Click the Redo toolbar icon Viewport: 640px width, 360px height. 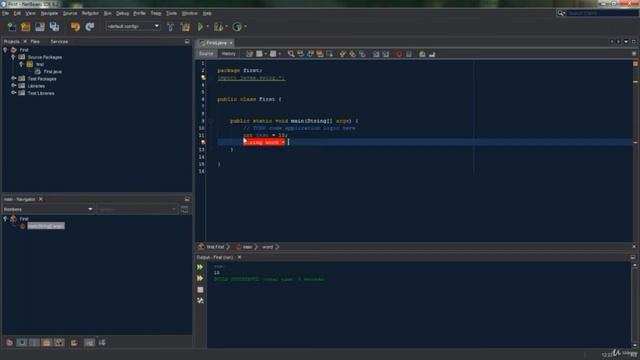coord(90,27)
